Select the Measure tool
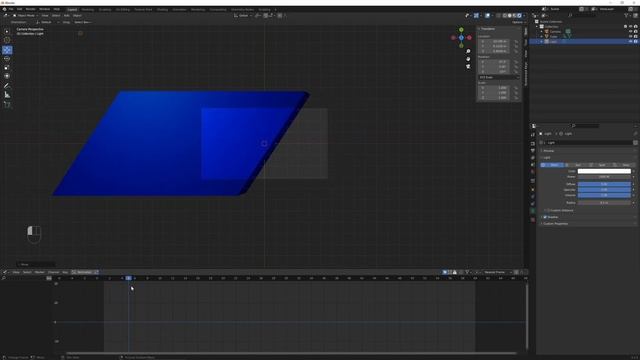This screenshot has height=360, width=640. click(7, 95)
